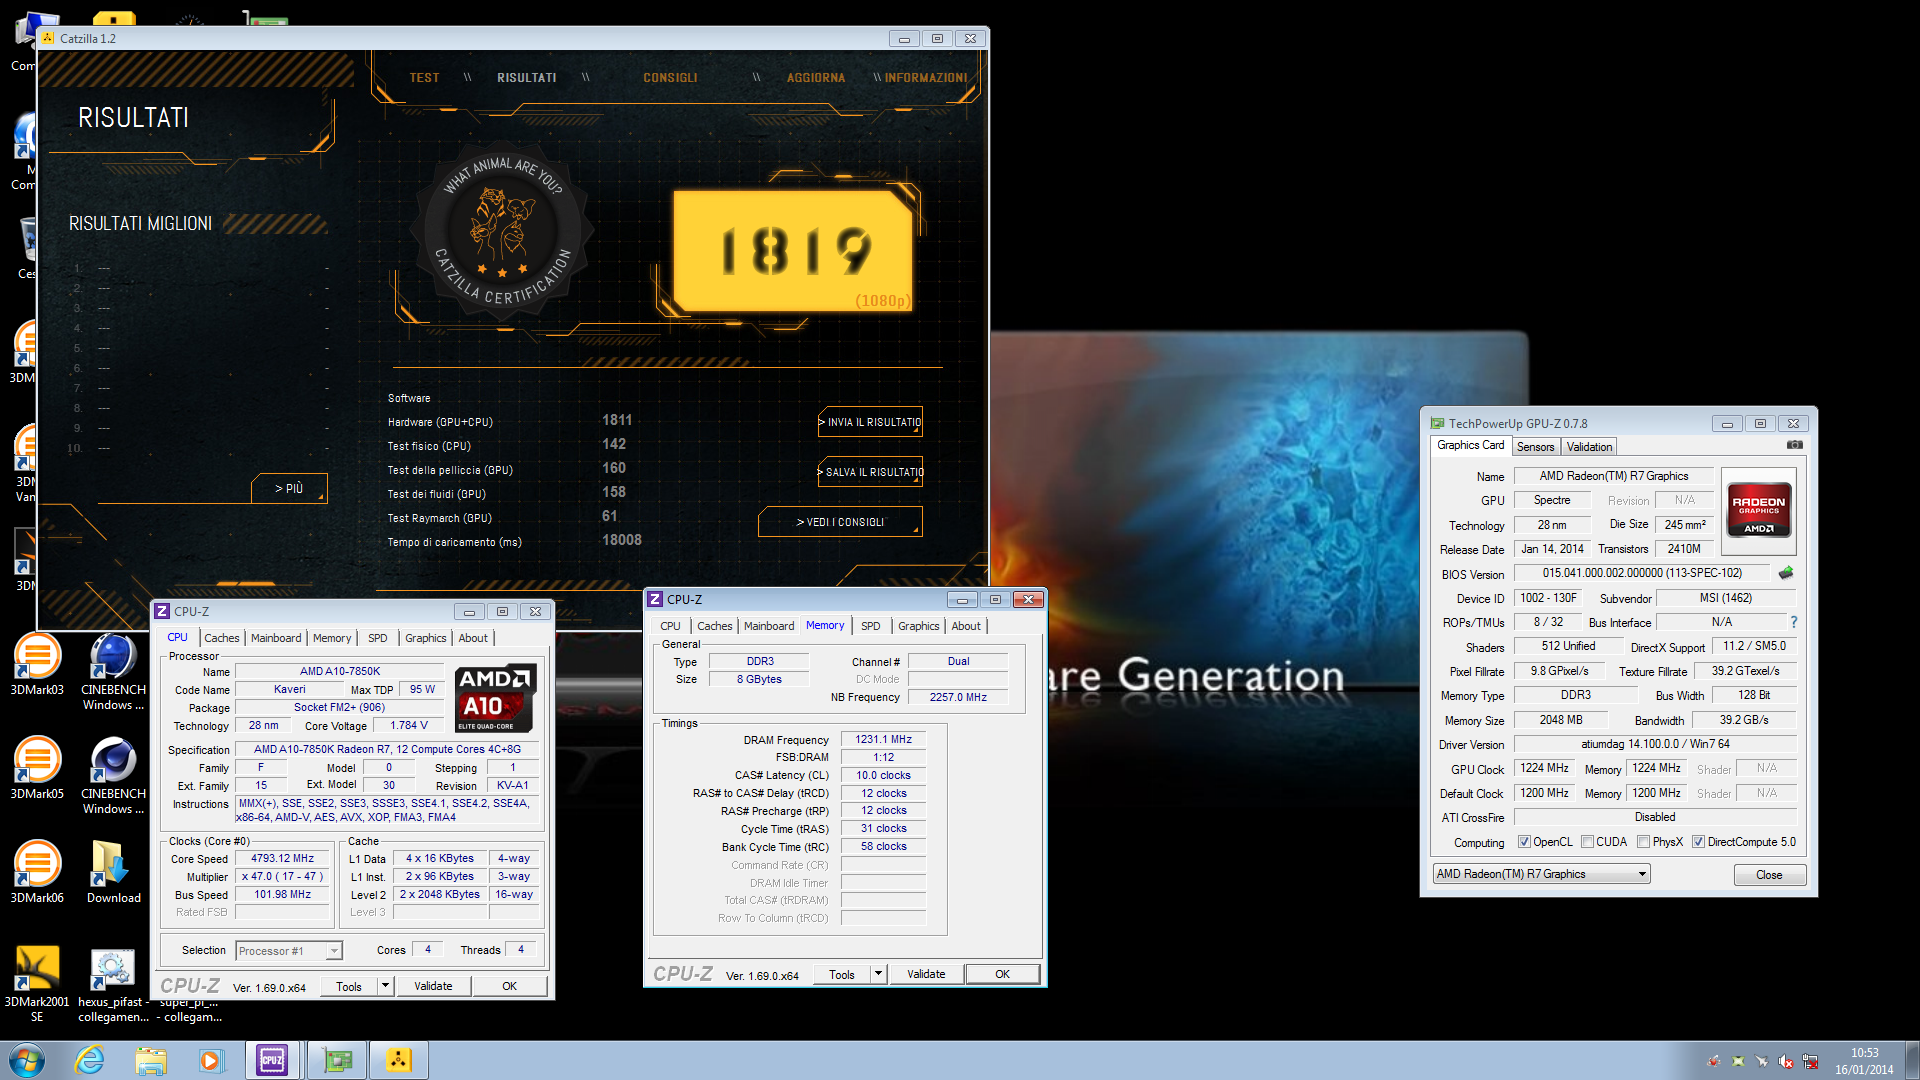The width and height of the screenshot is (1920, 1080).
Task: Click INVIA IL RISULTATIO button
Action: coord(870,422)
